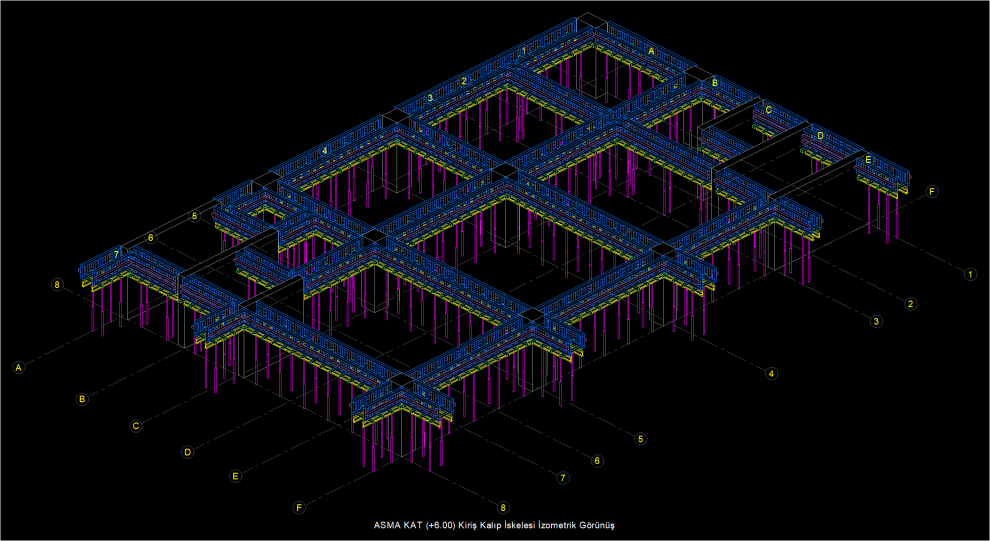Click the circled grid bubble 3

pos(876,321)
